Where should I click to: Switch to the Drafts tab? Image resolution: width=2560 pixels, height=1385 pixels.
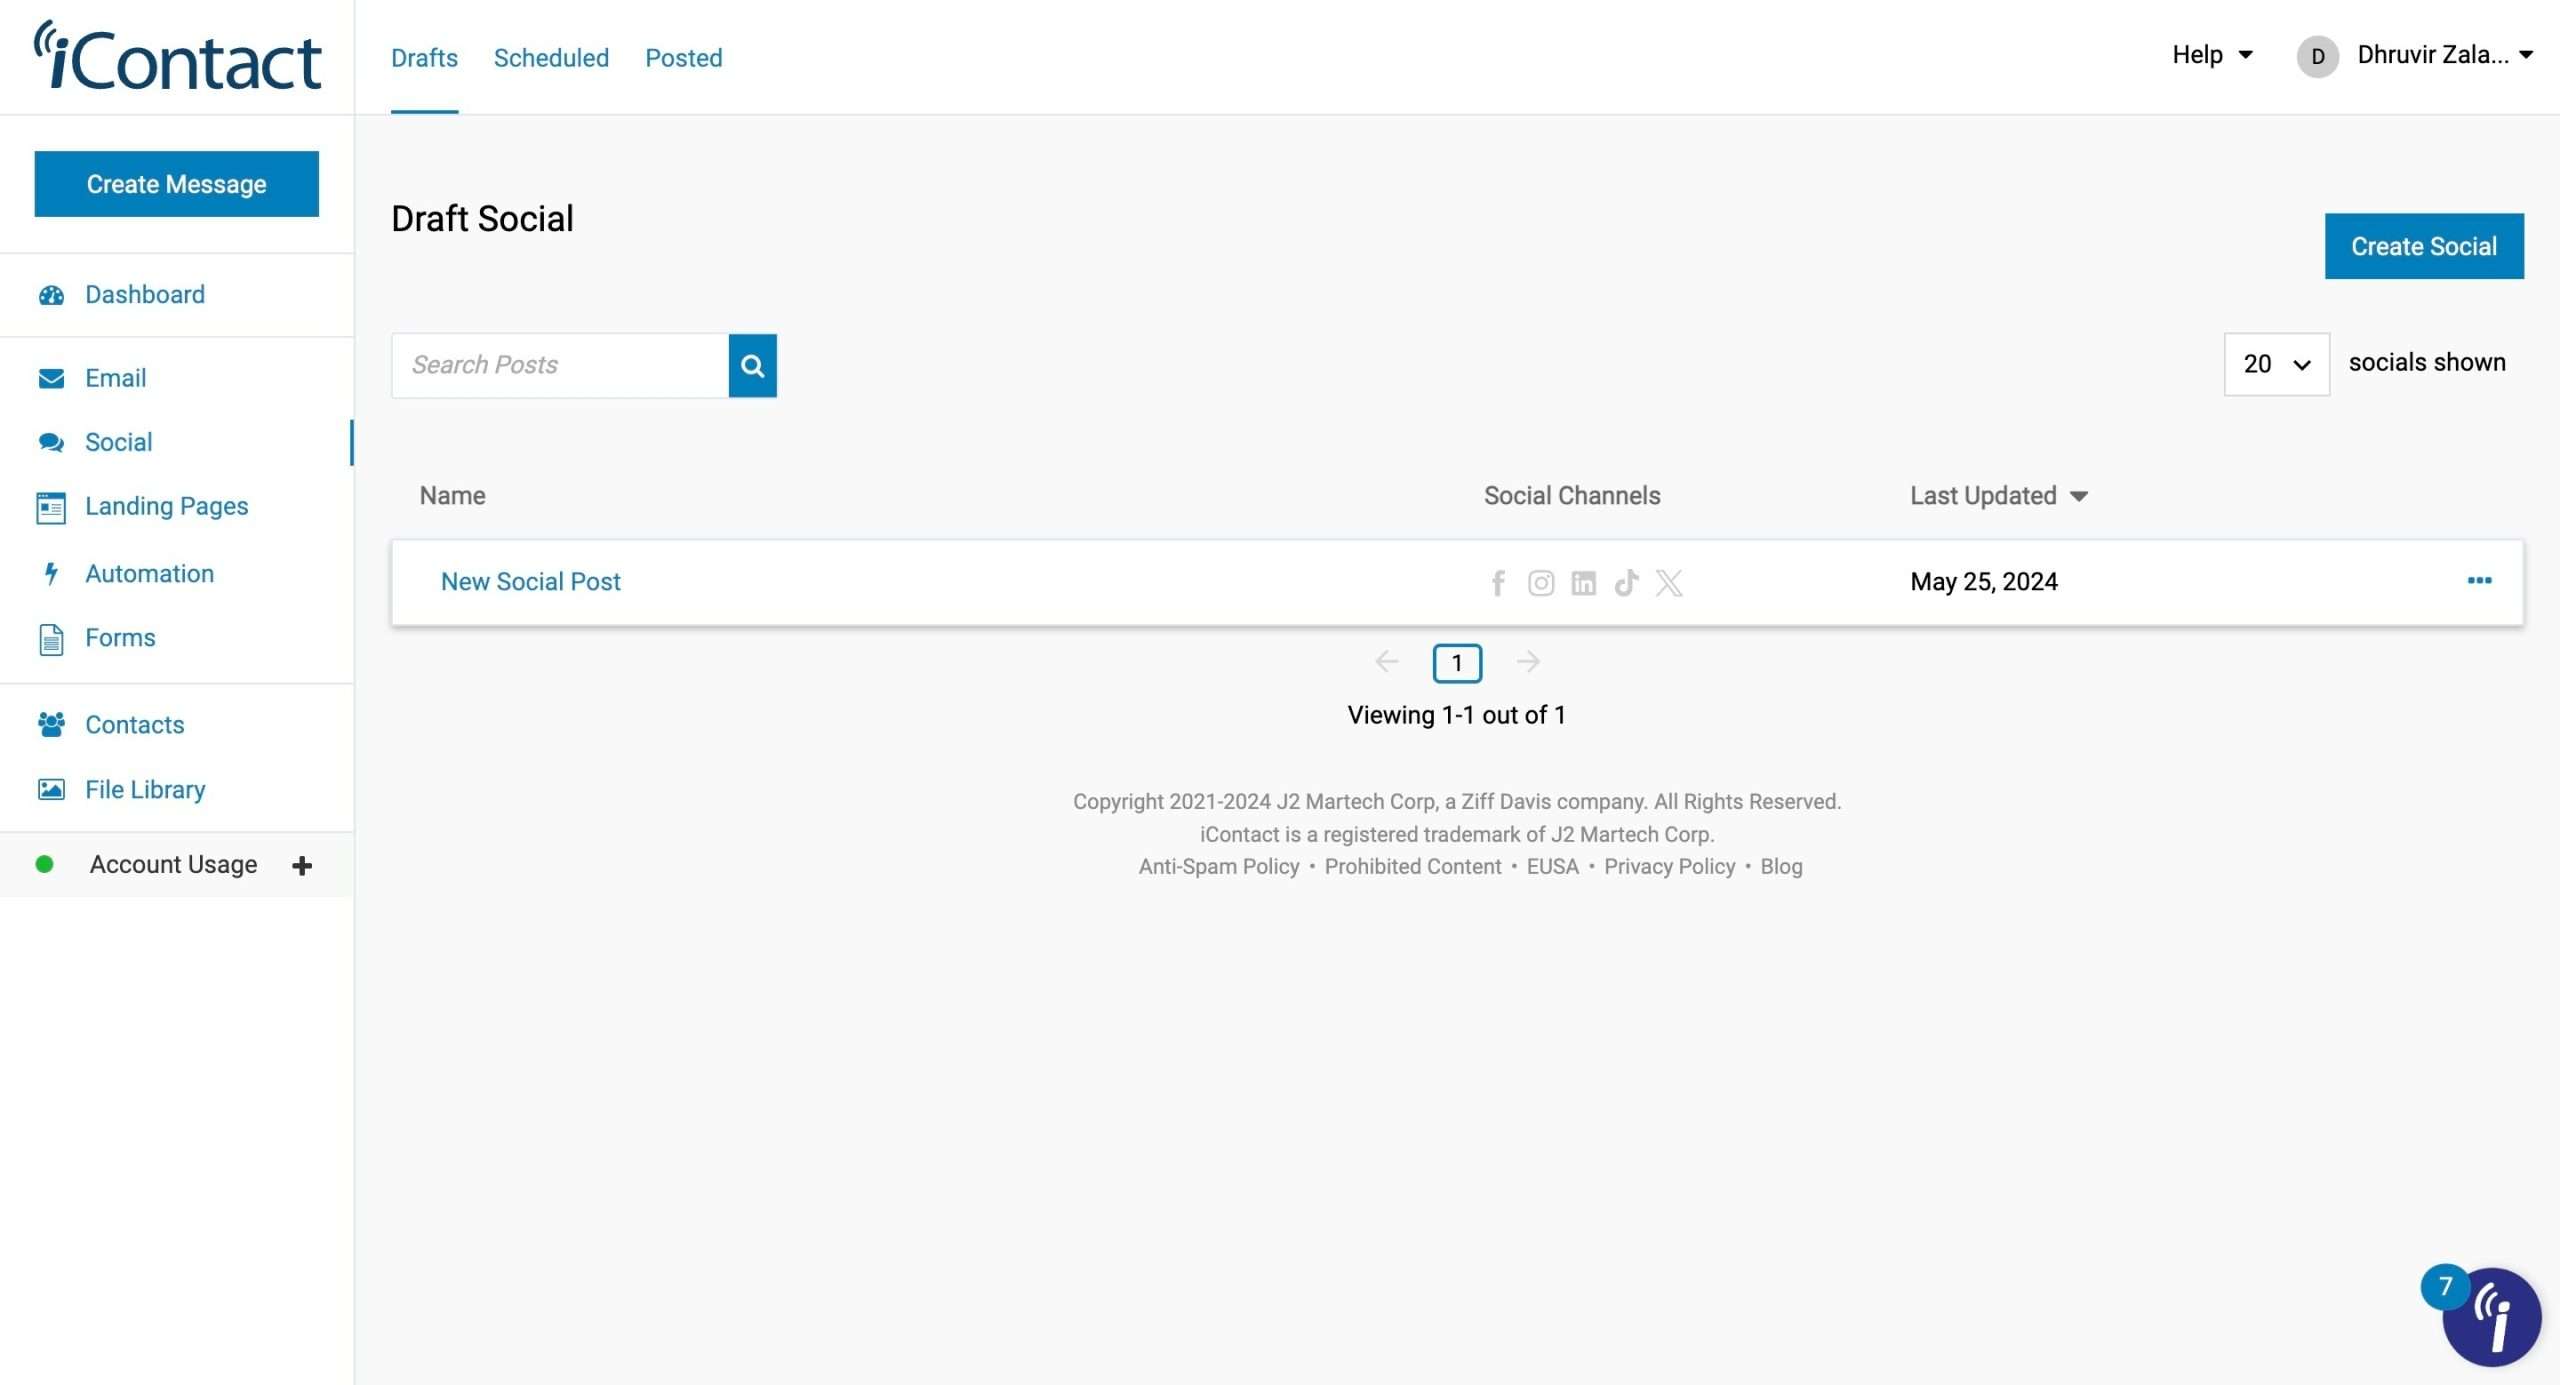coord(424,58)
